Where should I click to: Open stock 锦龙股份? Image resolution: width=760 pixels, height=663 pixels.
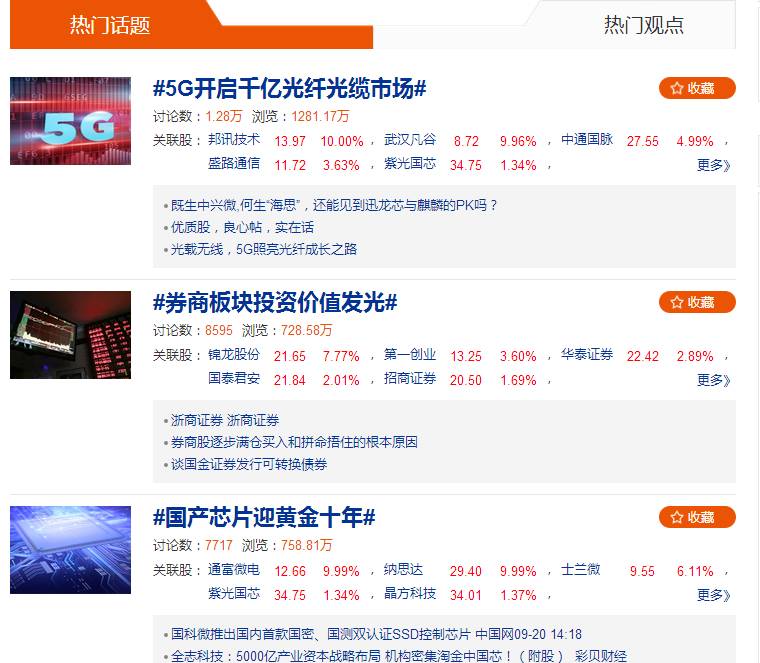234,355
